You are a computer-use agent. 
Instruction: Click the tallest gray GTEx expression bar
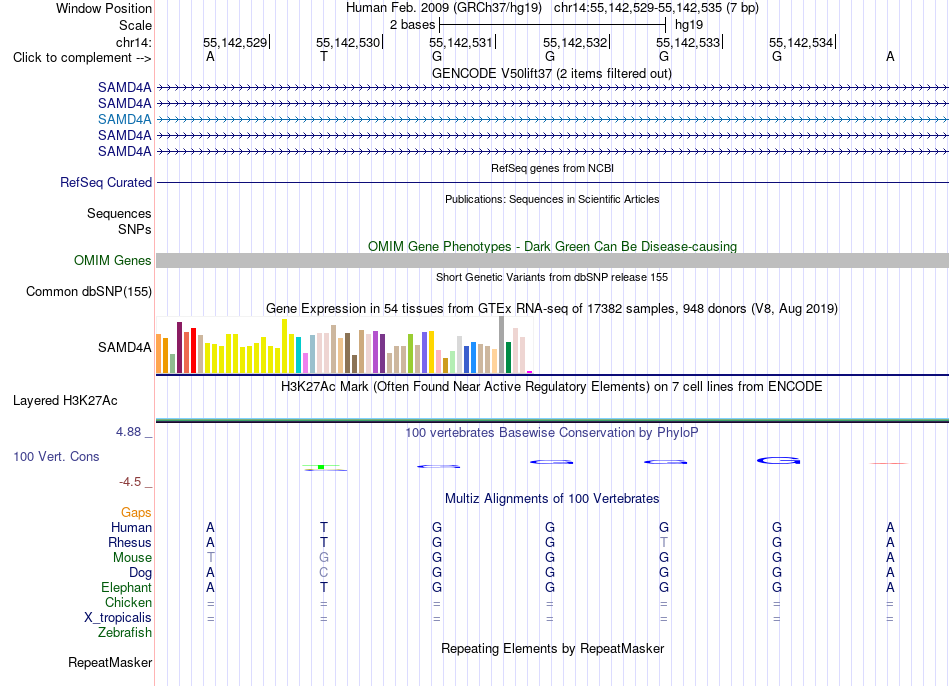point(502,344)
